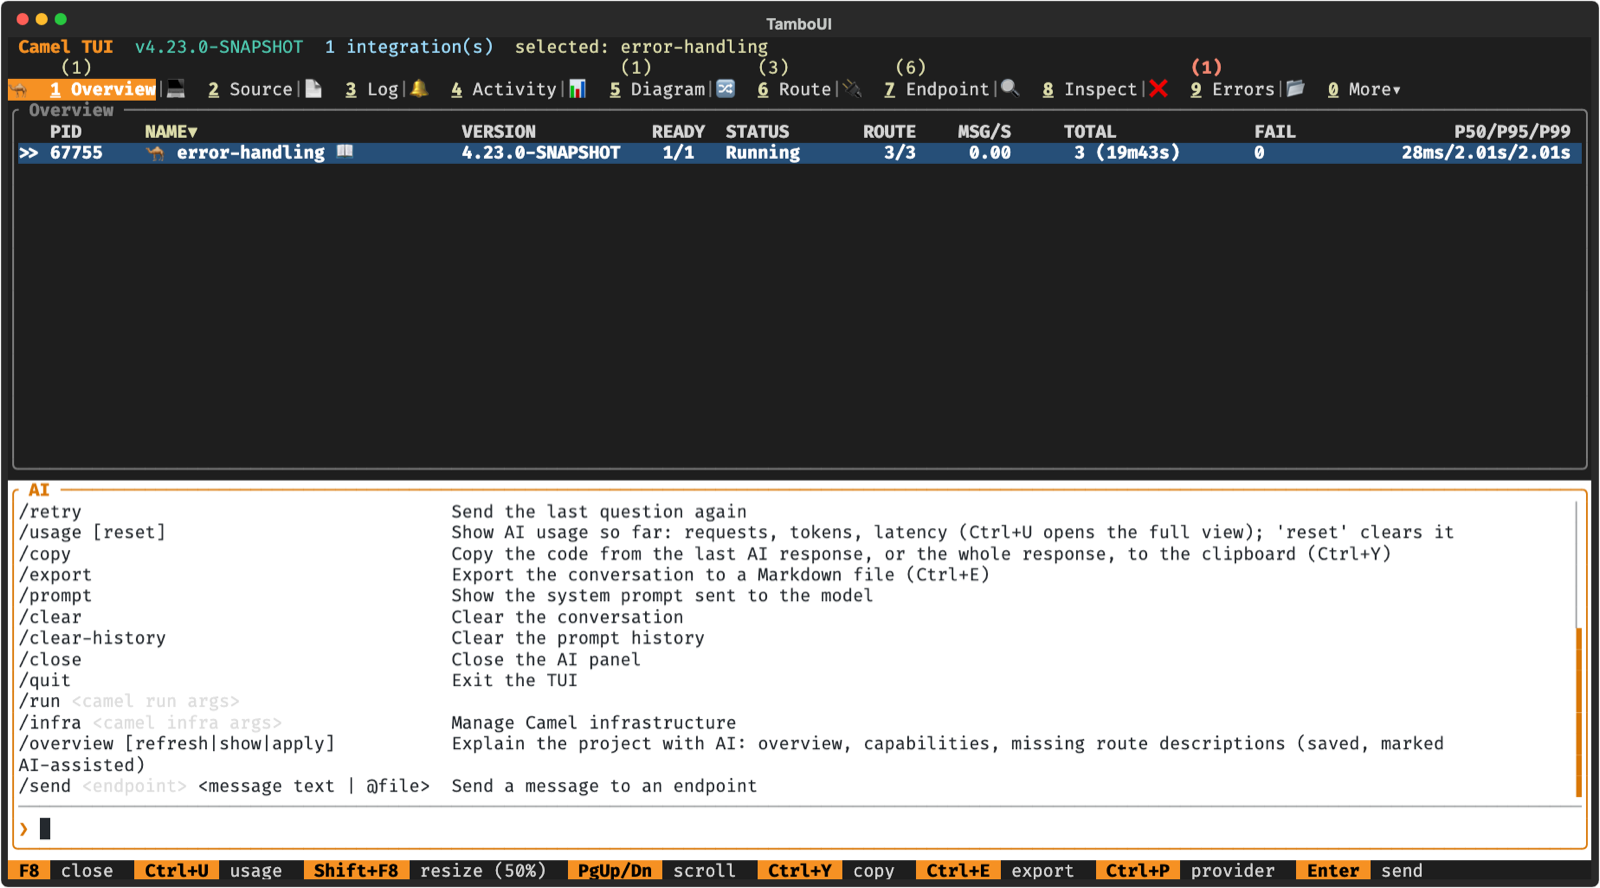Open the More dropdown menu
This screenshot has height=888, width=1600.
click(1364, 90)
